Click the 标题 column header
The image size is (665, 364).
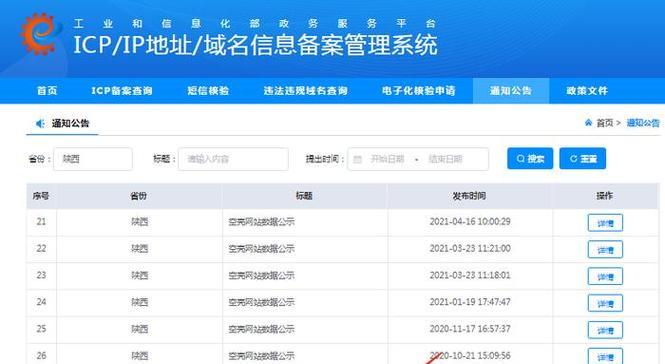coord(304,196)
